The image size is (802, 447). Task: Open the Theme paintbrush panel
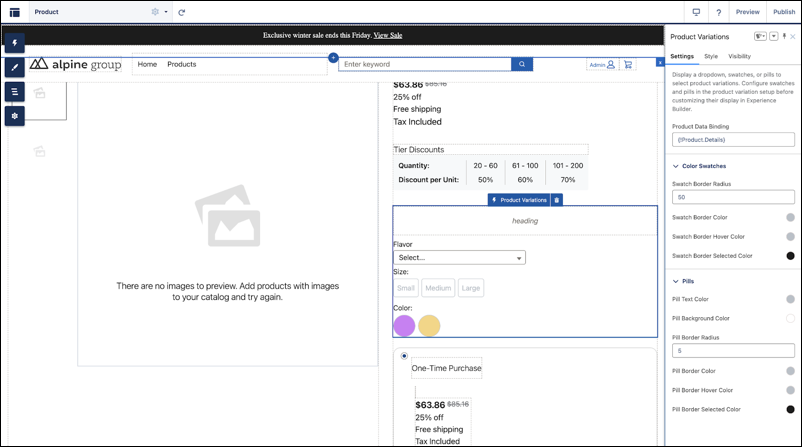[x=15, y=67]
